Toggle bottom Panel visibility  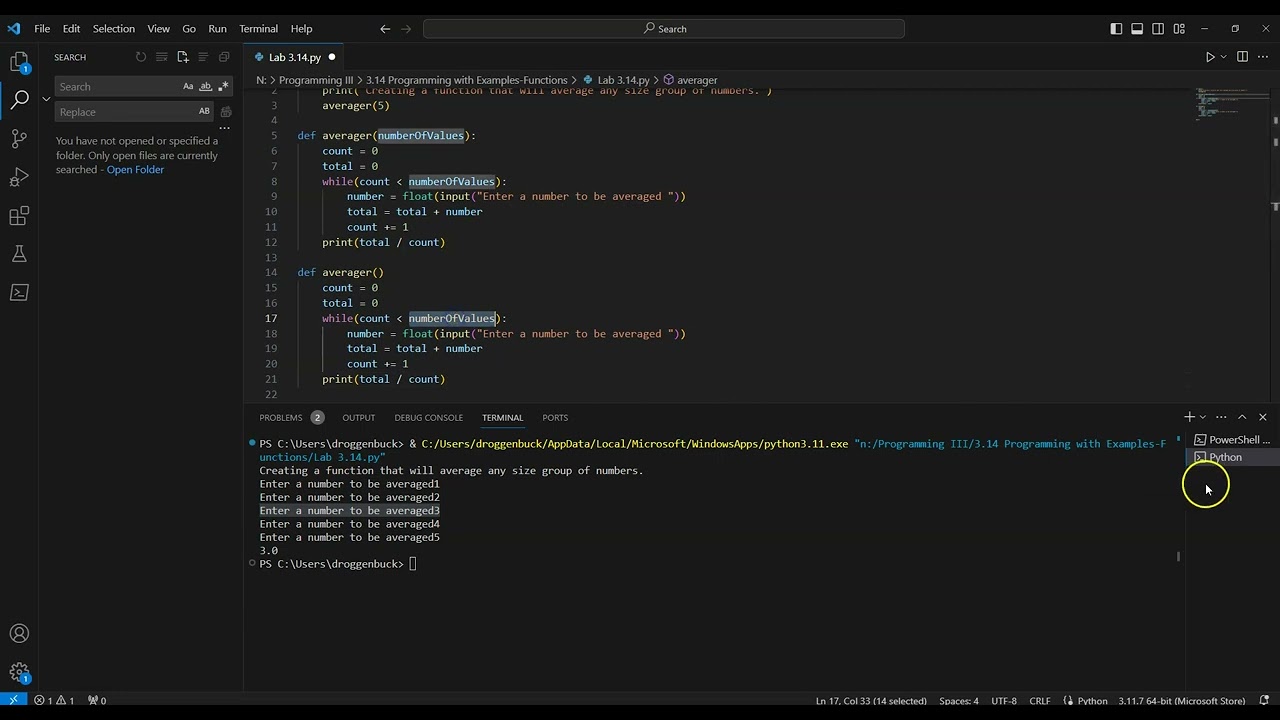tap(1137, 29)
